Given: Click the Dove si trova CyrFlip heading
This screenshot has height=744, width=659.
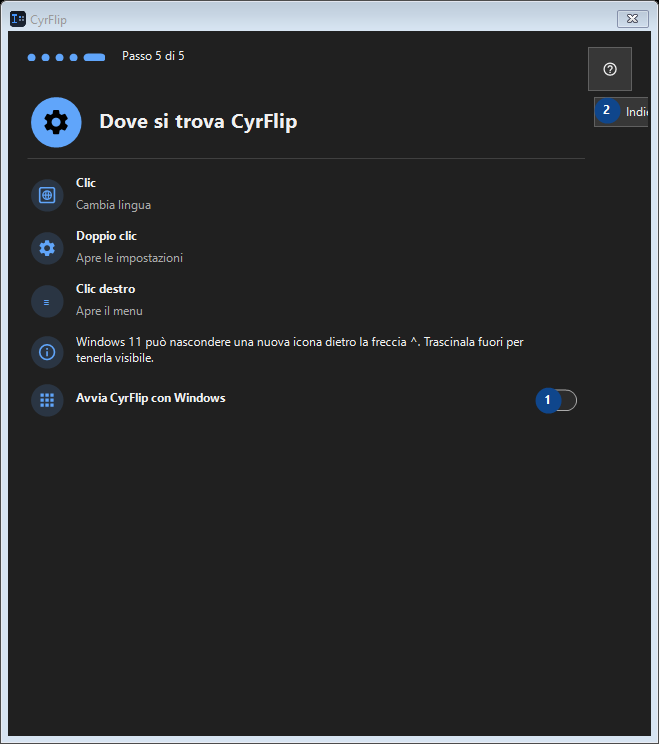Looking at the screenshot, I should [198, 122].
